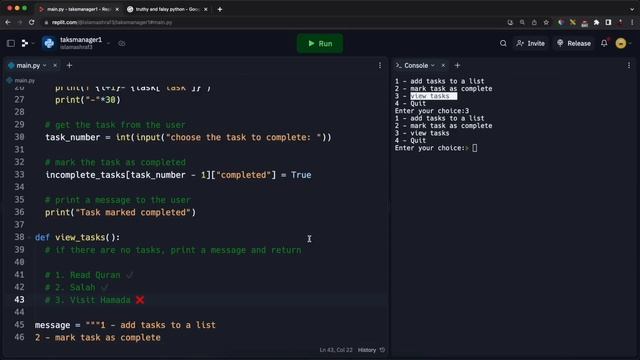Viewport: 640px width, 360px height.
Task: Reload the browser page
Action: tap(32, 22)
